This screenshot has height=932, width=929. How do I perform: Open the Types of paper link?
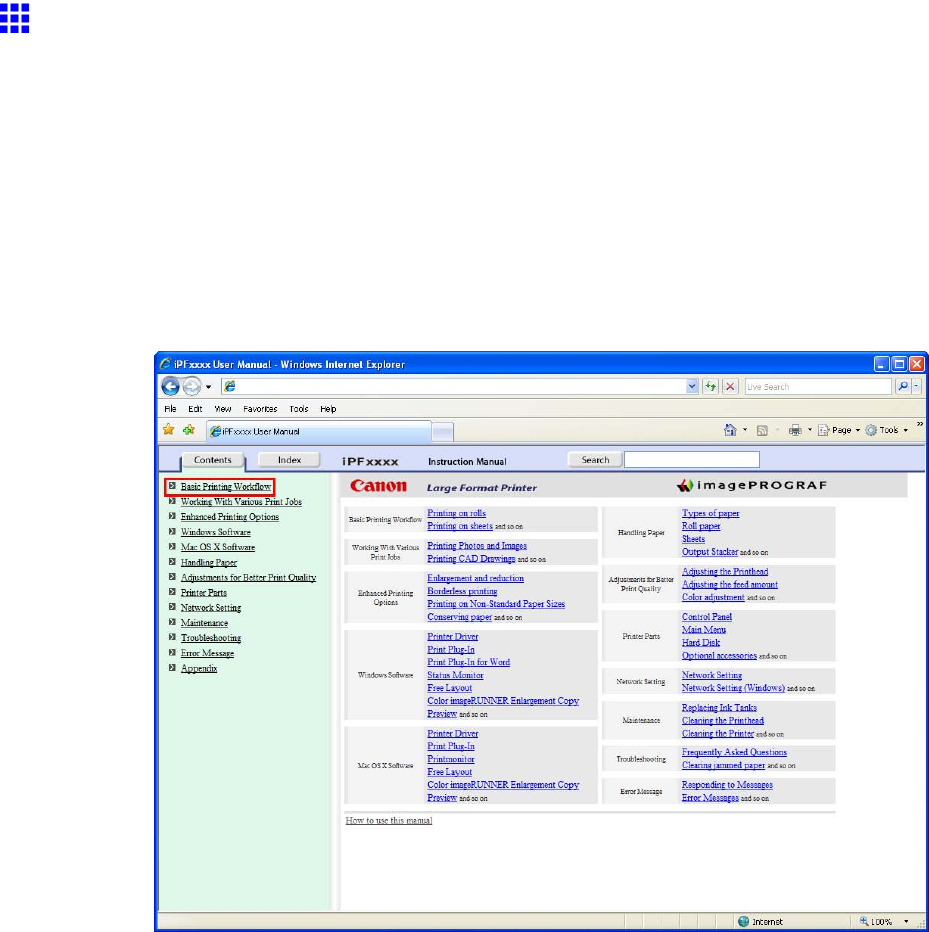(x=711, y=513)
